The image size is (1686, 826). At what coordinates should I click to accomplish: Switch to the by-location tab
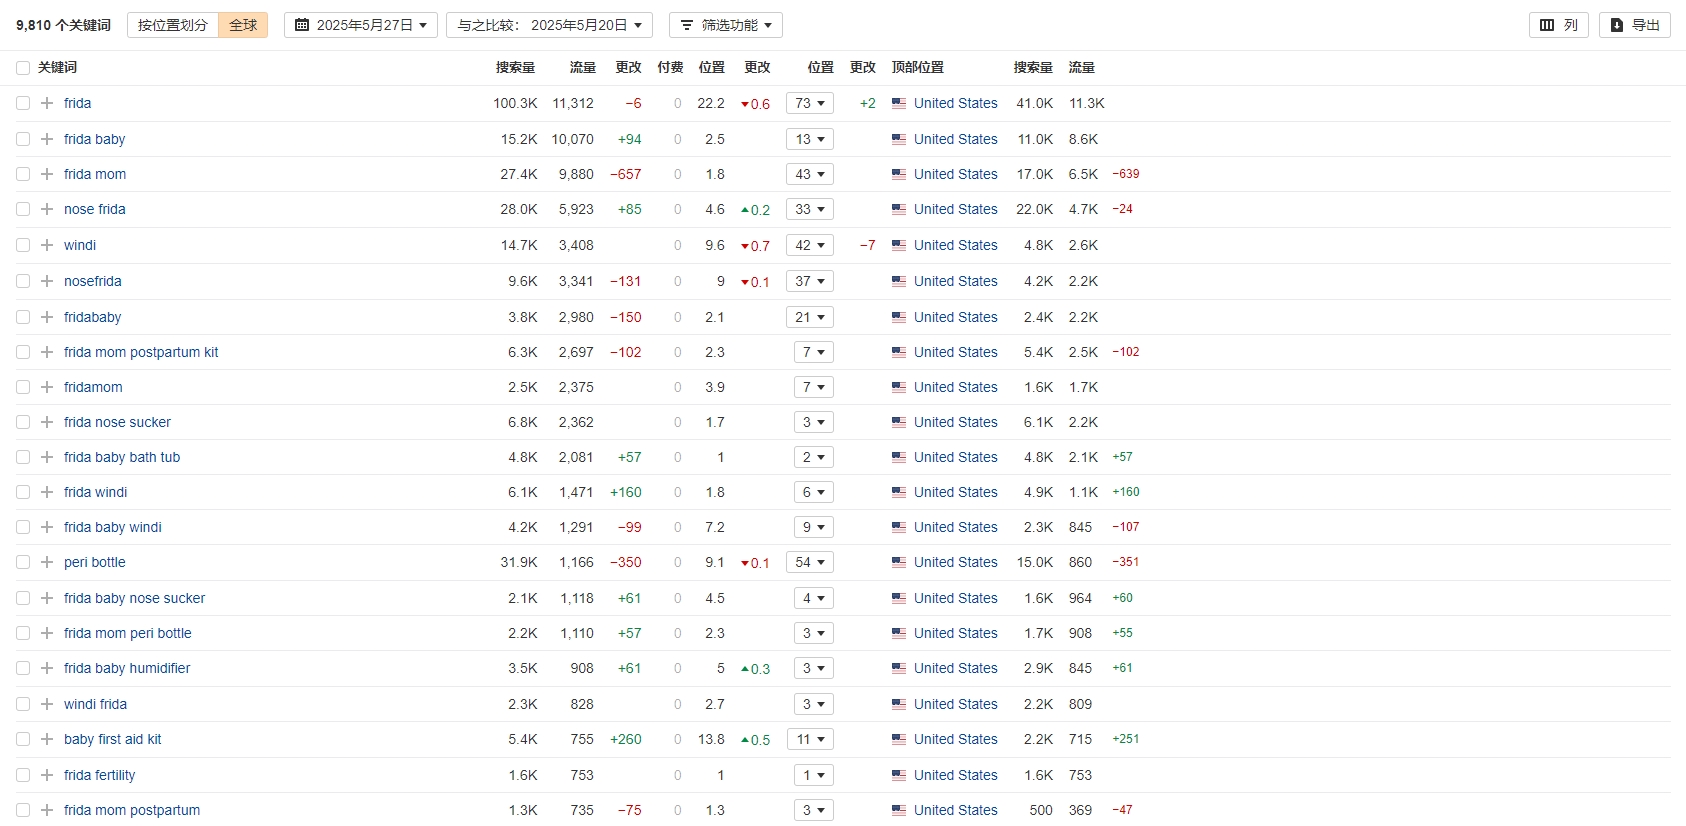(x=173, y=25)
